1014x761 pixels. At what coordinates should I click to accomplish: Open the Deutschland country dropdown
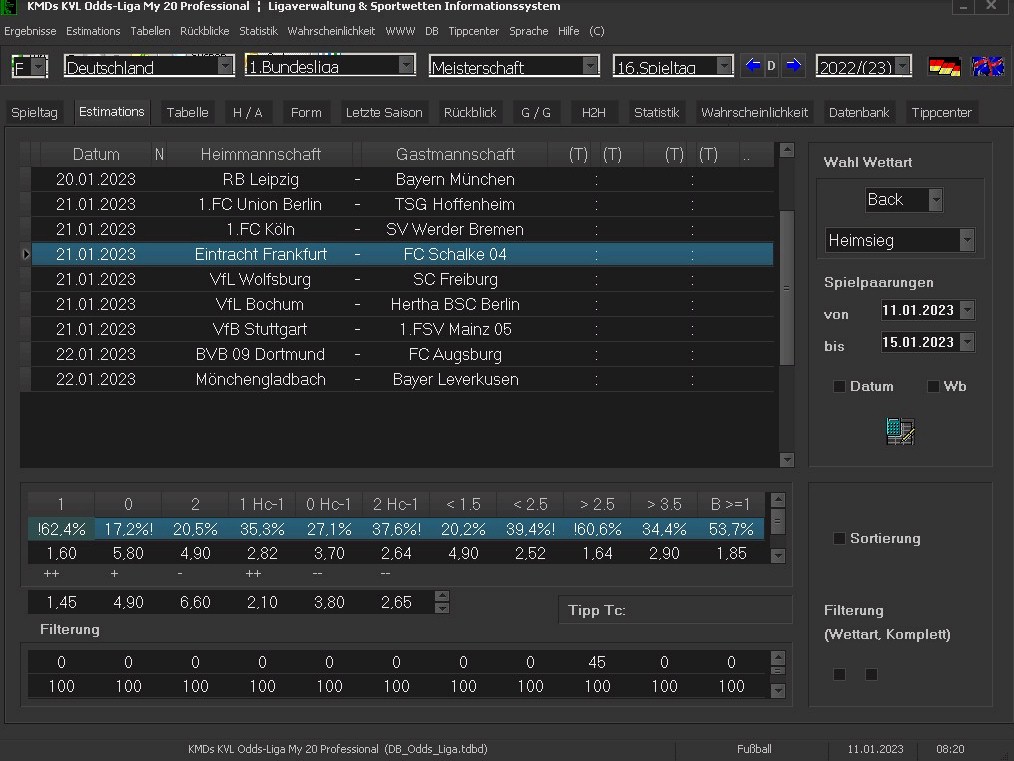click(225, 66)
